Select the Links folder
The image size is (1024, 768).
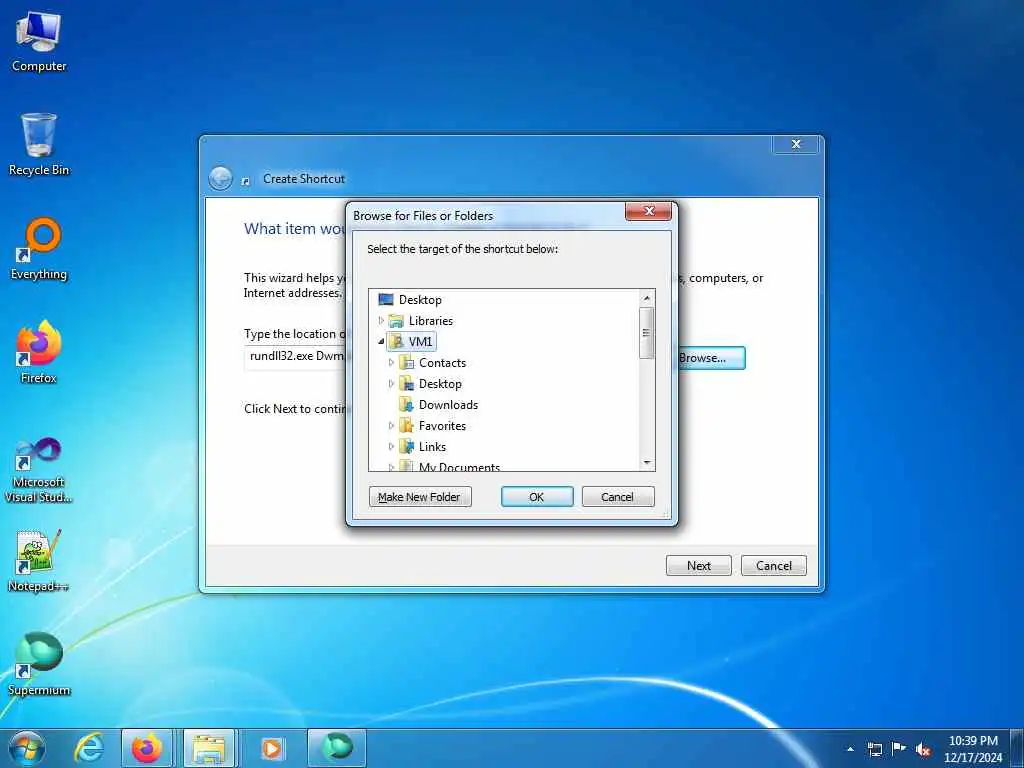pos(423,446)
